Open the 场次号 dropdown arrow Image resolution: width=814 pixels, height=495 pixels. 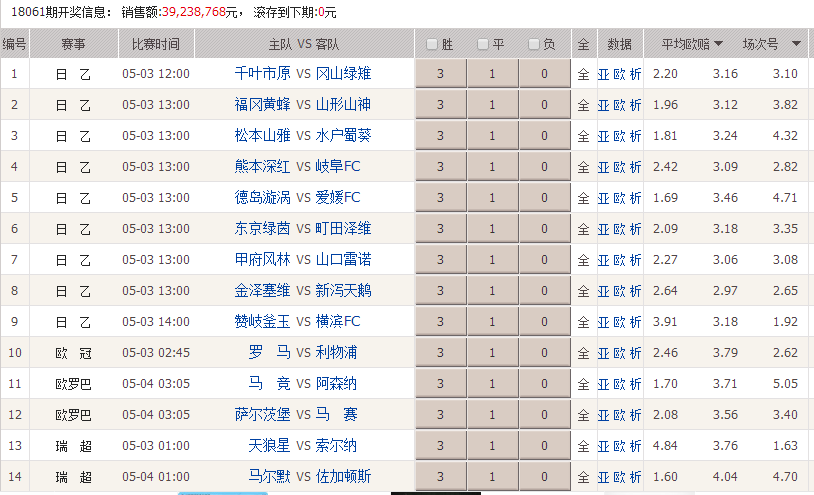coord(796,44)
